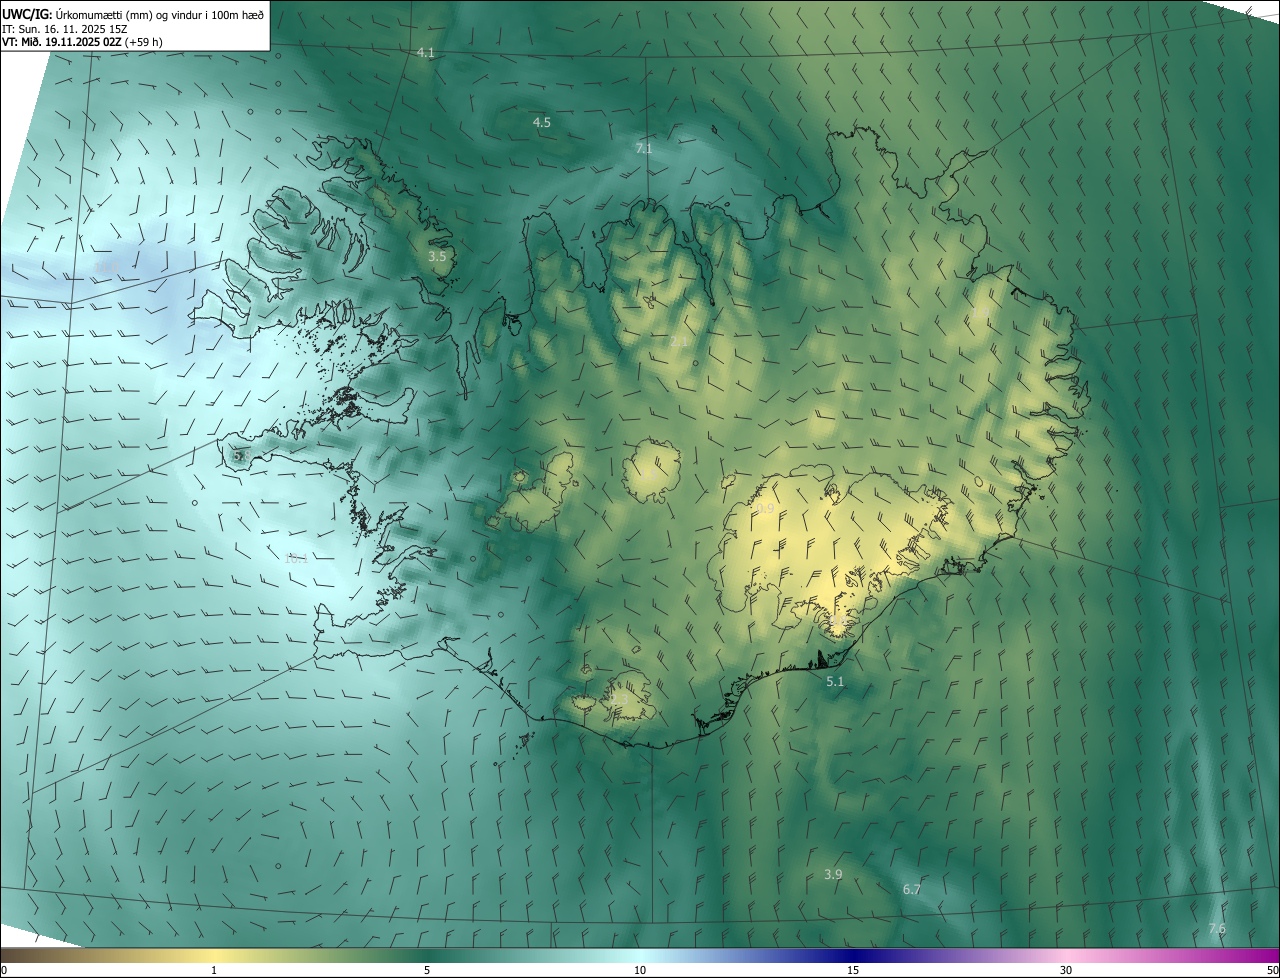The image size is (1280, 978).
Task: Click the 30 tick on the color scale
Action: [1066, 970]
